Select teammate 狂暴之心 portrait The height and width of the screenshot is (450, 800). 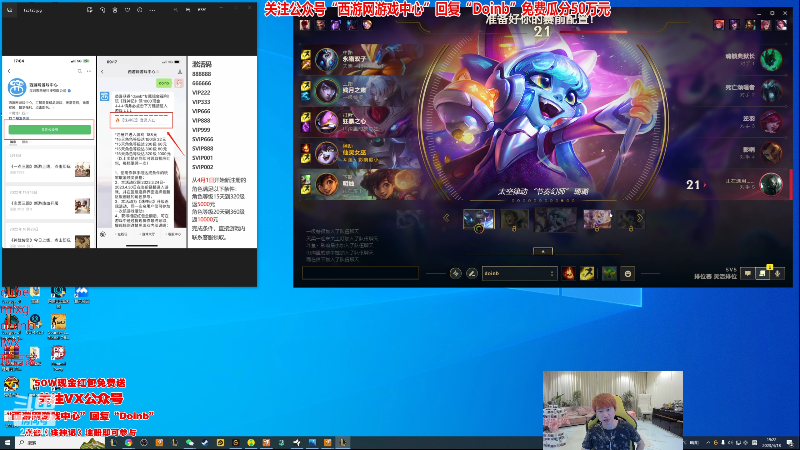point(327,122)
